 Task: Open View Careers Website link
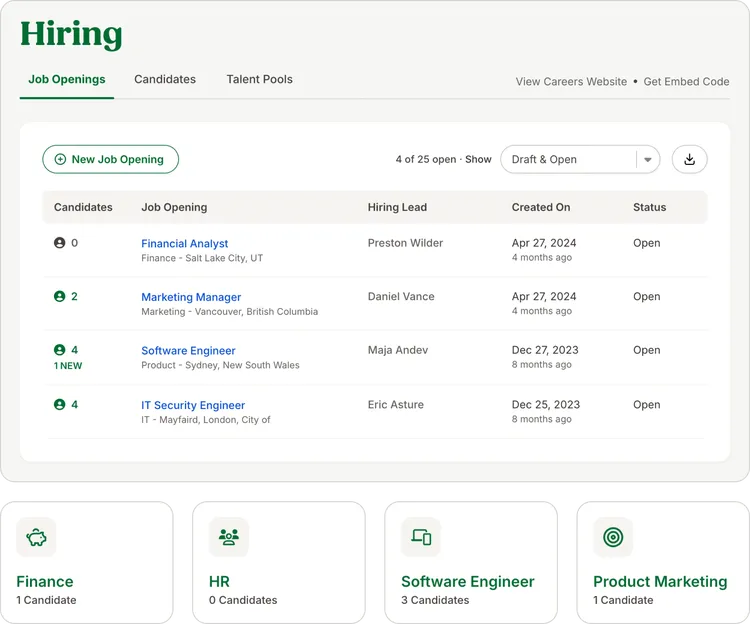tap(571, 82)
